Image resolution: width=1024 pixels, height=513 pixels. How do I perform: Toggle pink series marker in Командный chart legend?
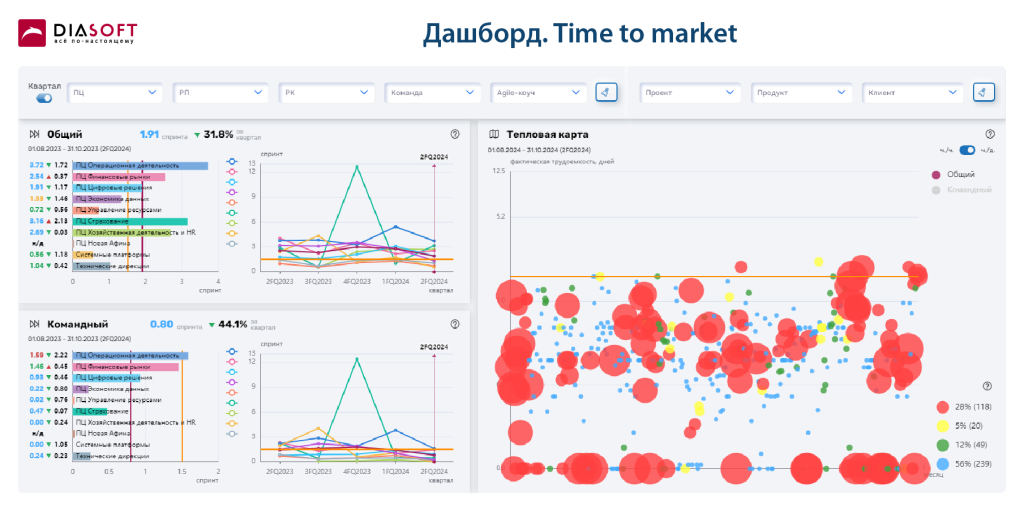[232, 362]
